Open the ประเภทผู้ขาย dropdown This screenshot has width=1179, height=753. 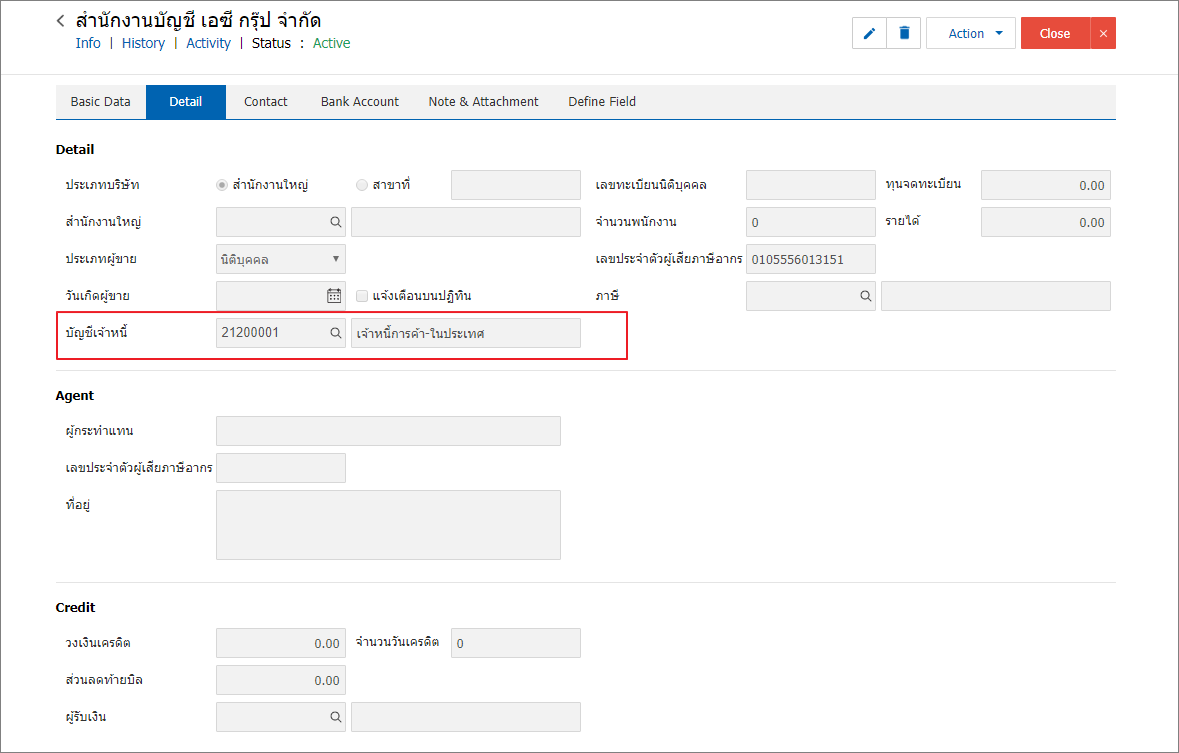point(280,259)
